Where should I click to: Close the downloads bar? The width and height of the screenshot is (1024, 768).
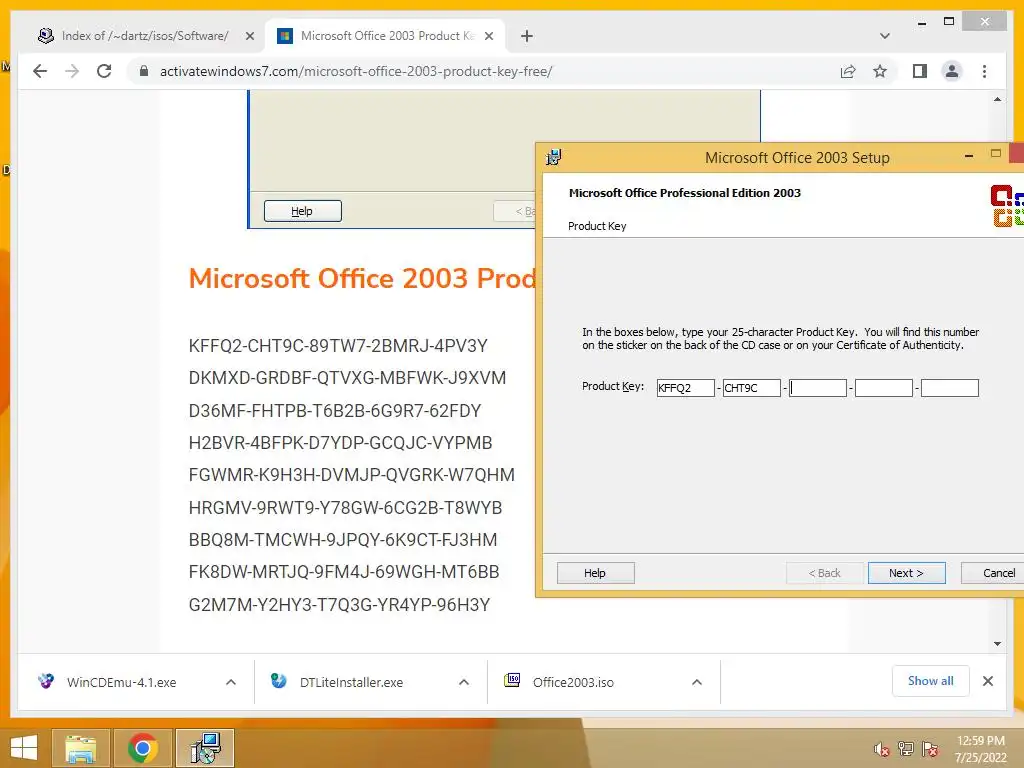click(x=987, y=681)
